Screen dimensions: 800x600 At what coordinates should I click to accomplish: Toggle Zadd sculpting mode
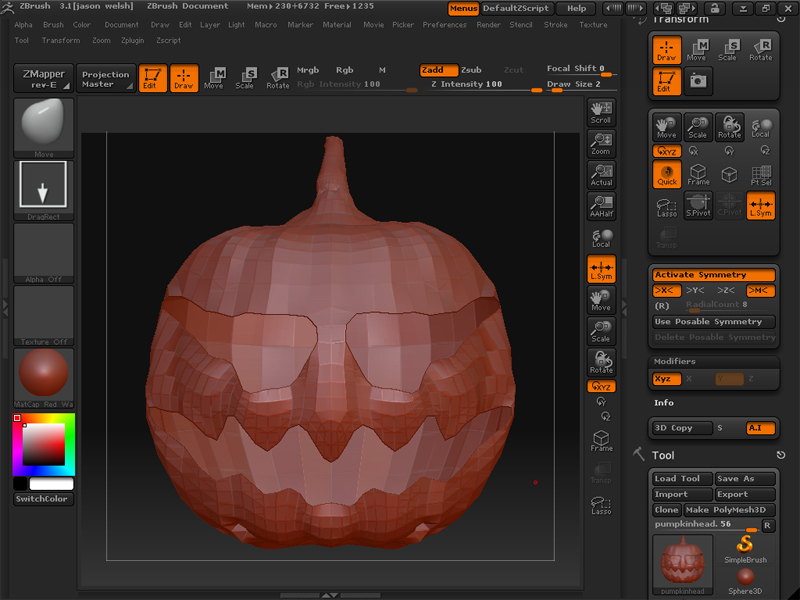[438, 70]
